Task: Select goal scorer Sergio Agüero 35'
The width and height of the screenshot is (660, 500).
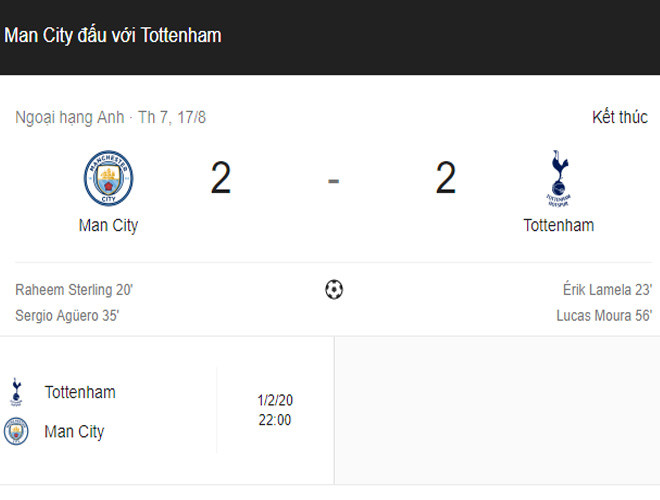Action: pyautogui.click(x=68, y=316)
